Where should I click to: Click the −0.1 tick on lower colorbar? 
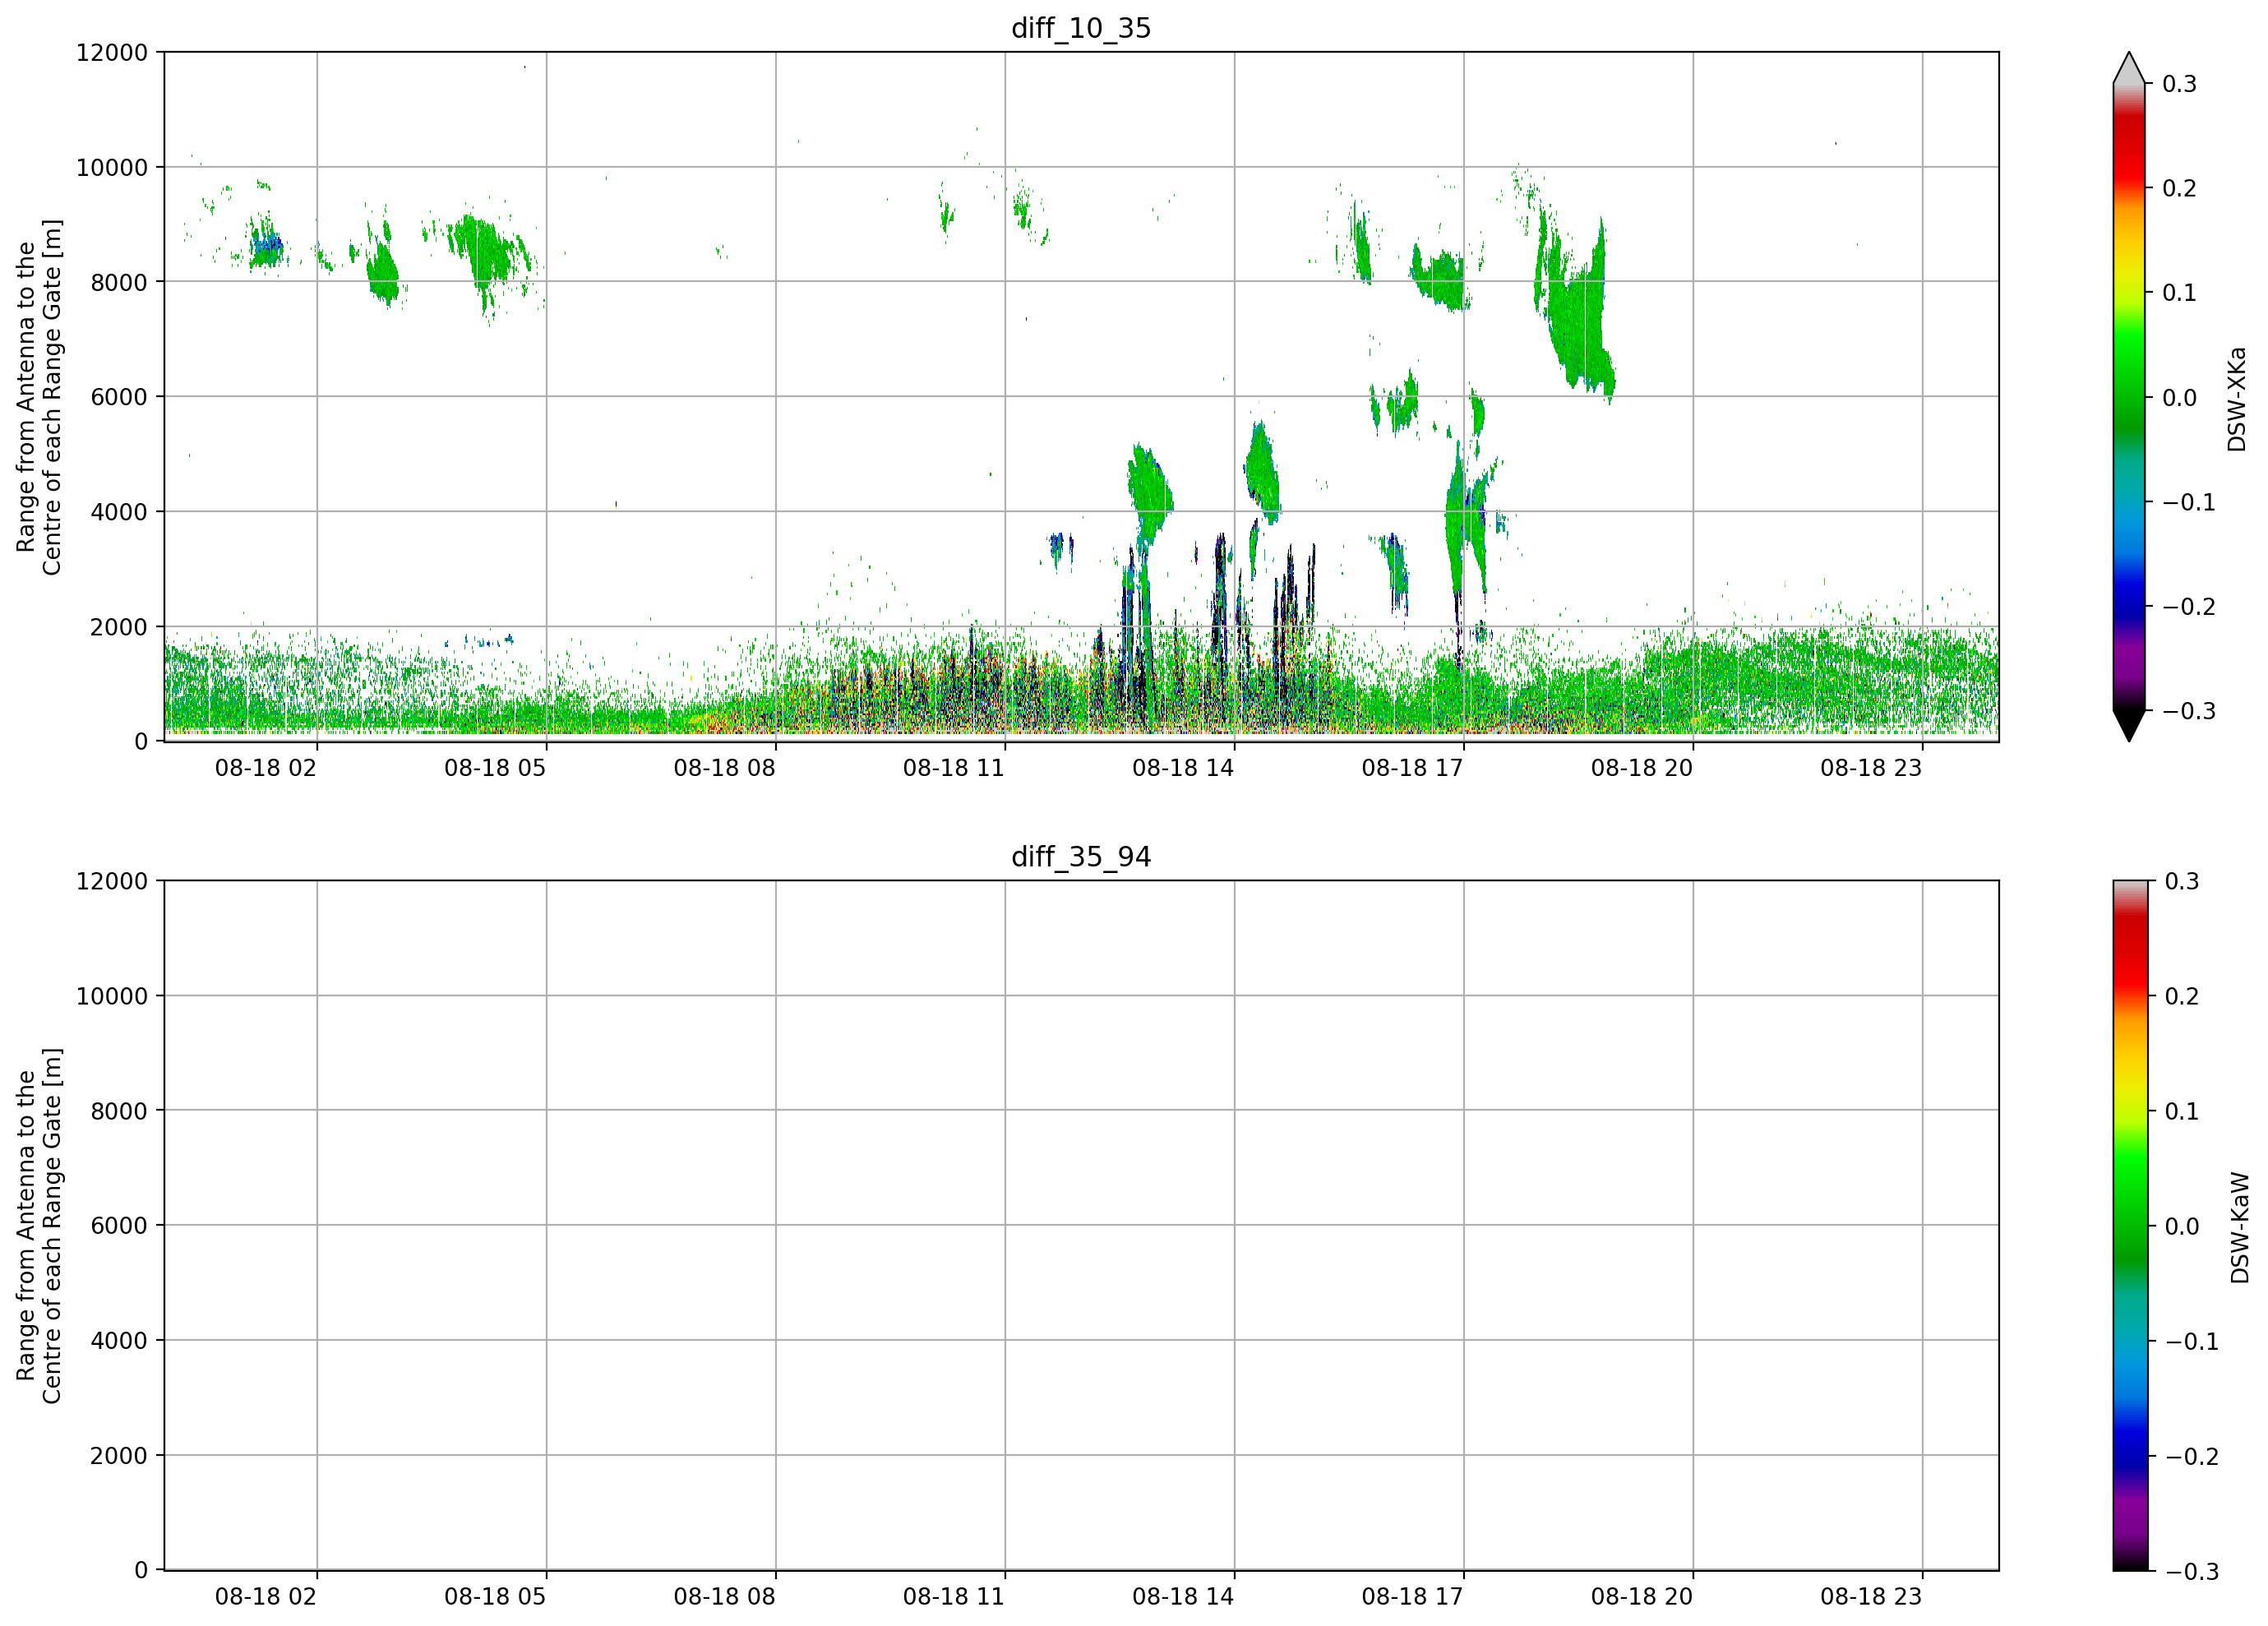[x=2191, y=1342]
